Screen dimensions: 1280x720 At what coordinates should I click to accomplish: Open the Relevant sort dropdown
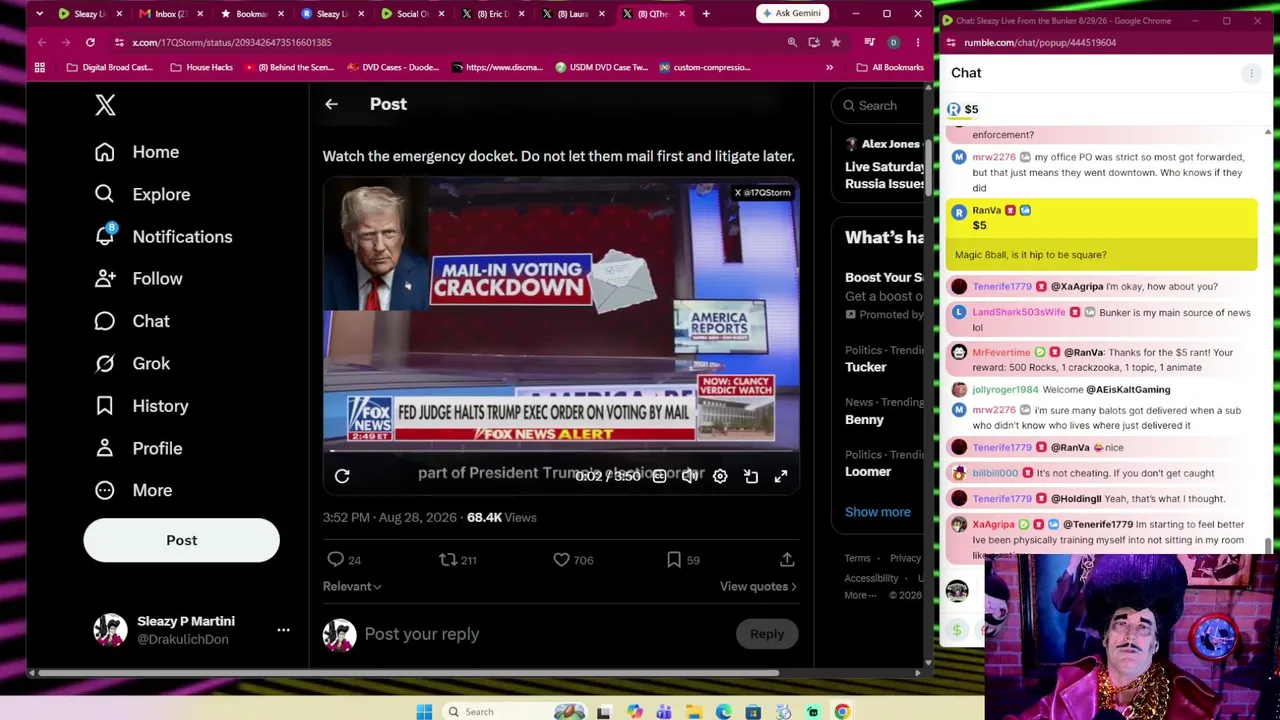pyautogui.click(x=352, y=586)
